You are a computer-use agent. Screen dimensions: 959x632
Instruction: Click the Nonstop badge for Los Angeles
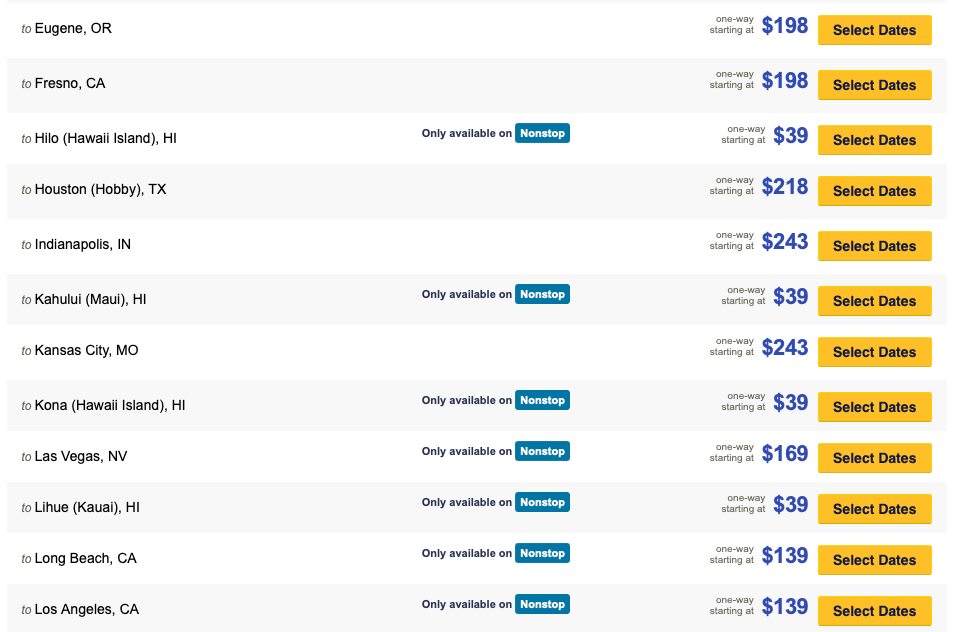click(x=542, y=604)
